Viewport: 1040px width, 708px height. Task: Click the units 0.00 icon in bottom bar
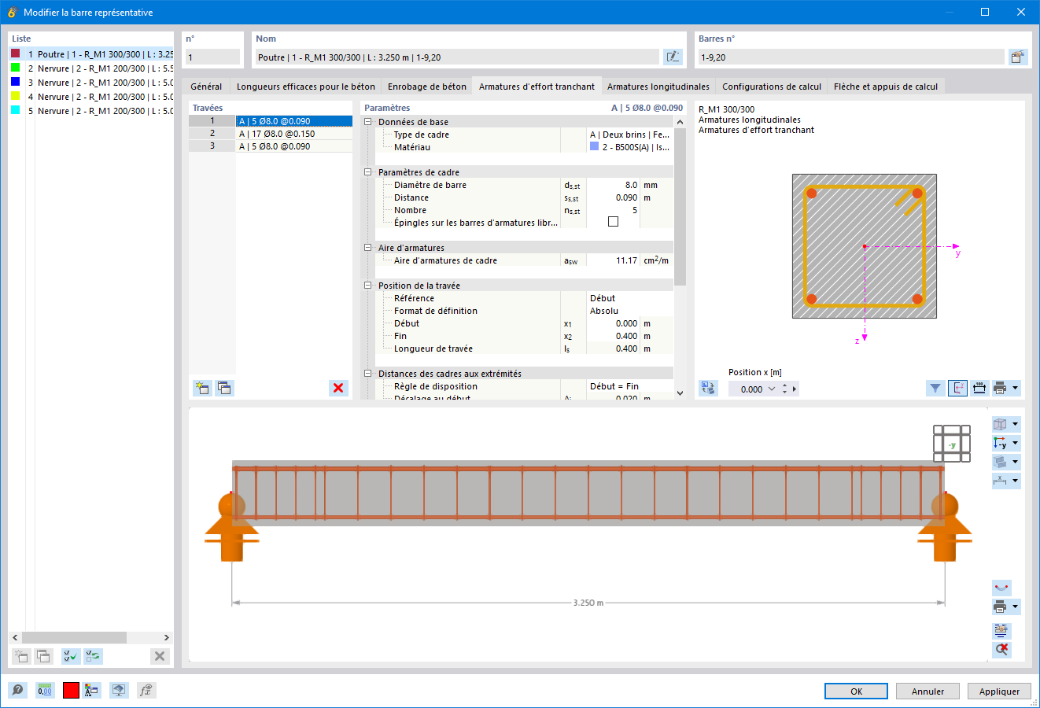[44, 690]
